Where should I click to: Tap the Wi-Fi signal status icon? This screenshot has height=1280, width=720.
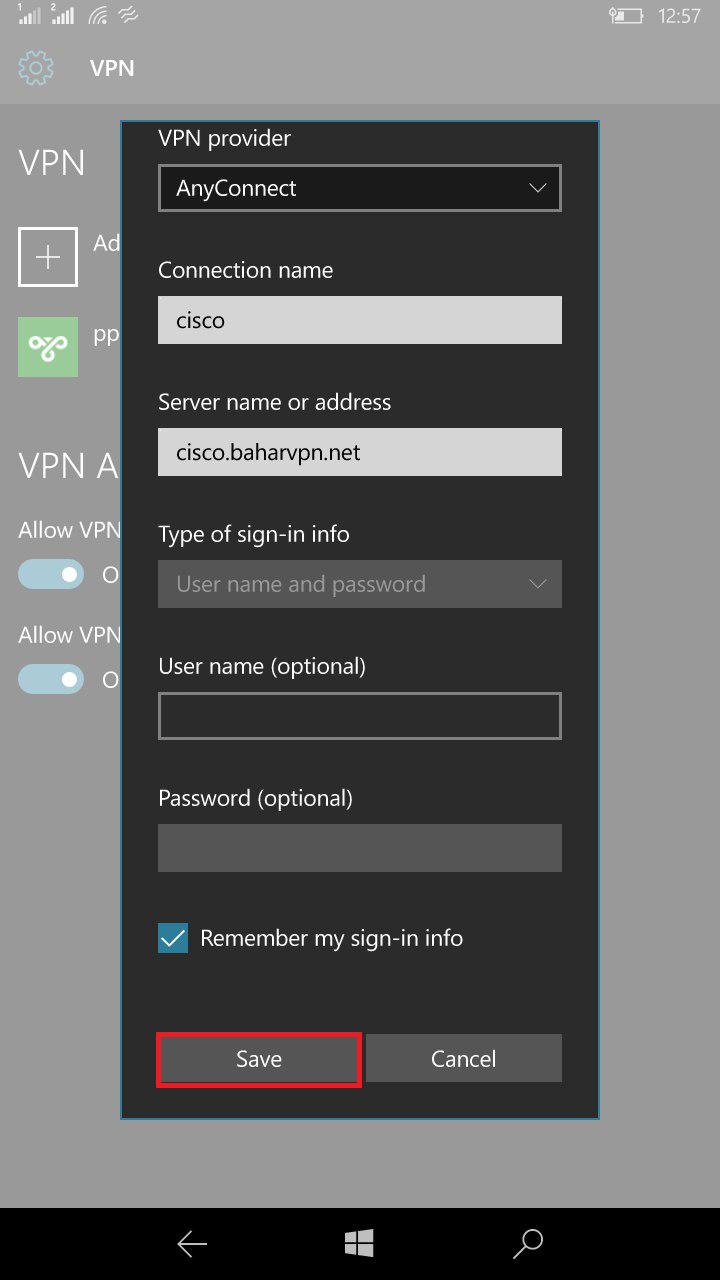click(x=98, y=16)
